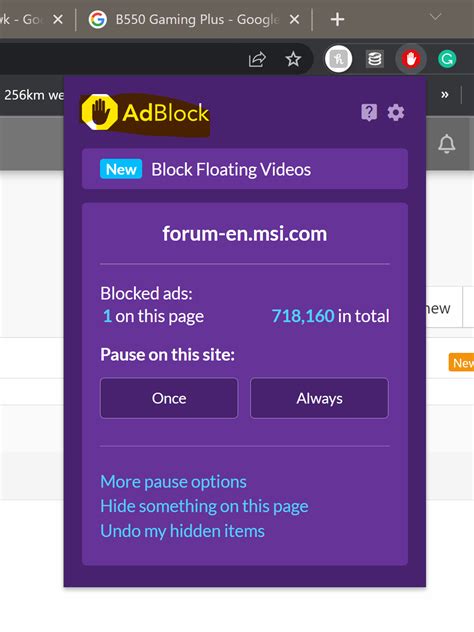Select Hide something on this page
474x632 pixels.
(x=204, y=506)
